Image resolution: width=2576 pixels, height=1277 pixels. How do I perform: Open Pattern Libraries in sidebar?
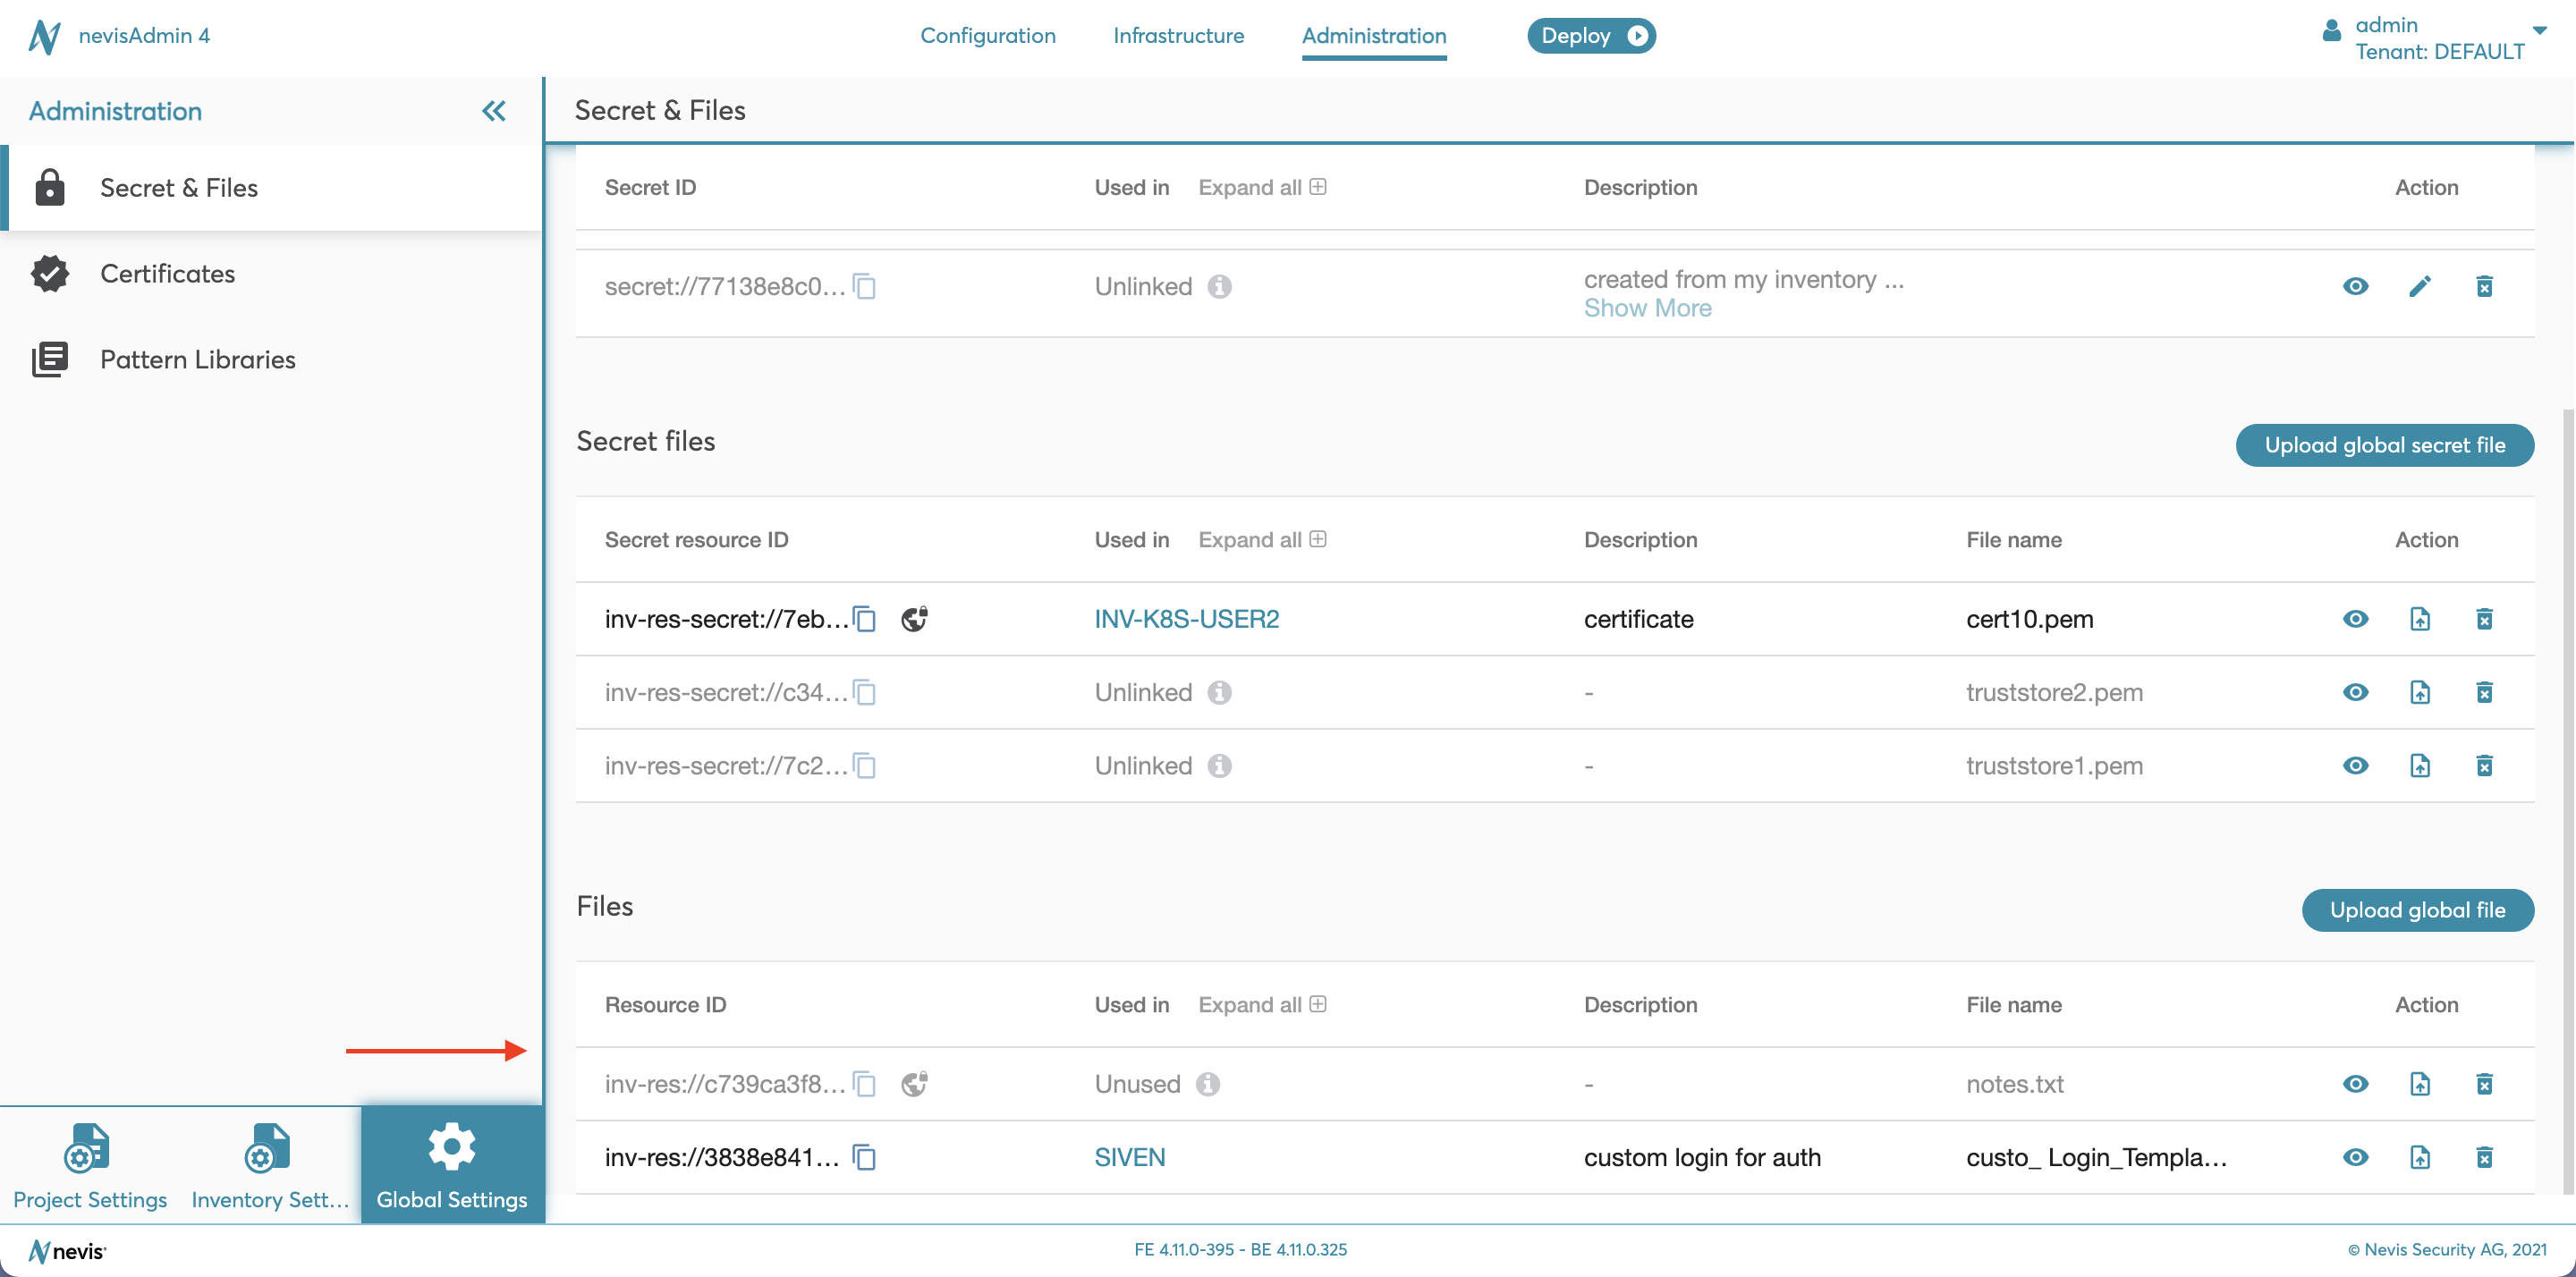[x=272, y=360]
